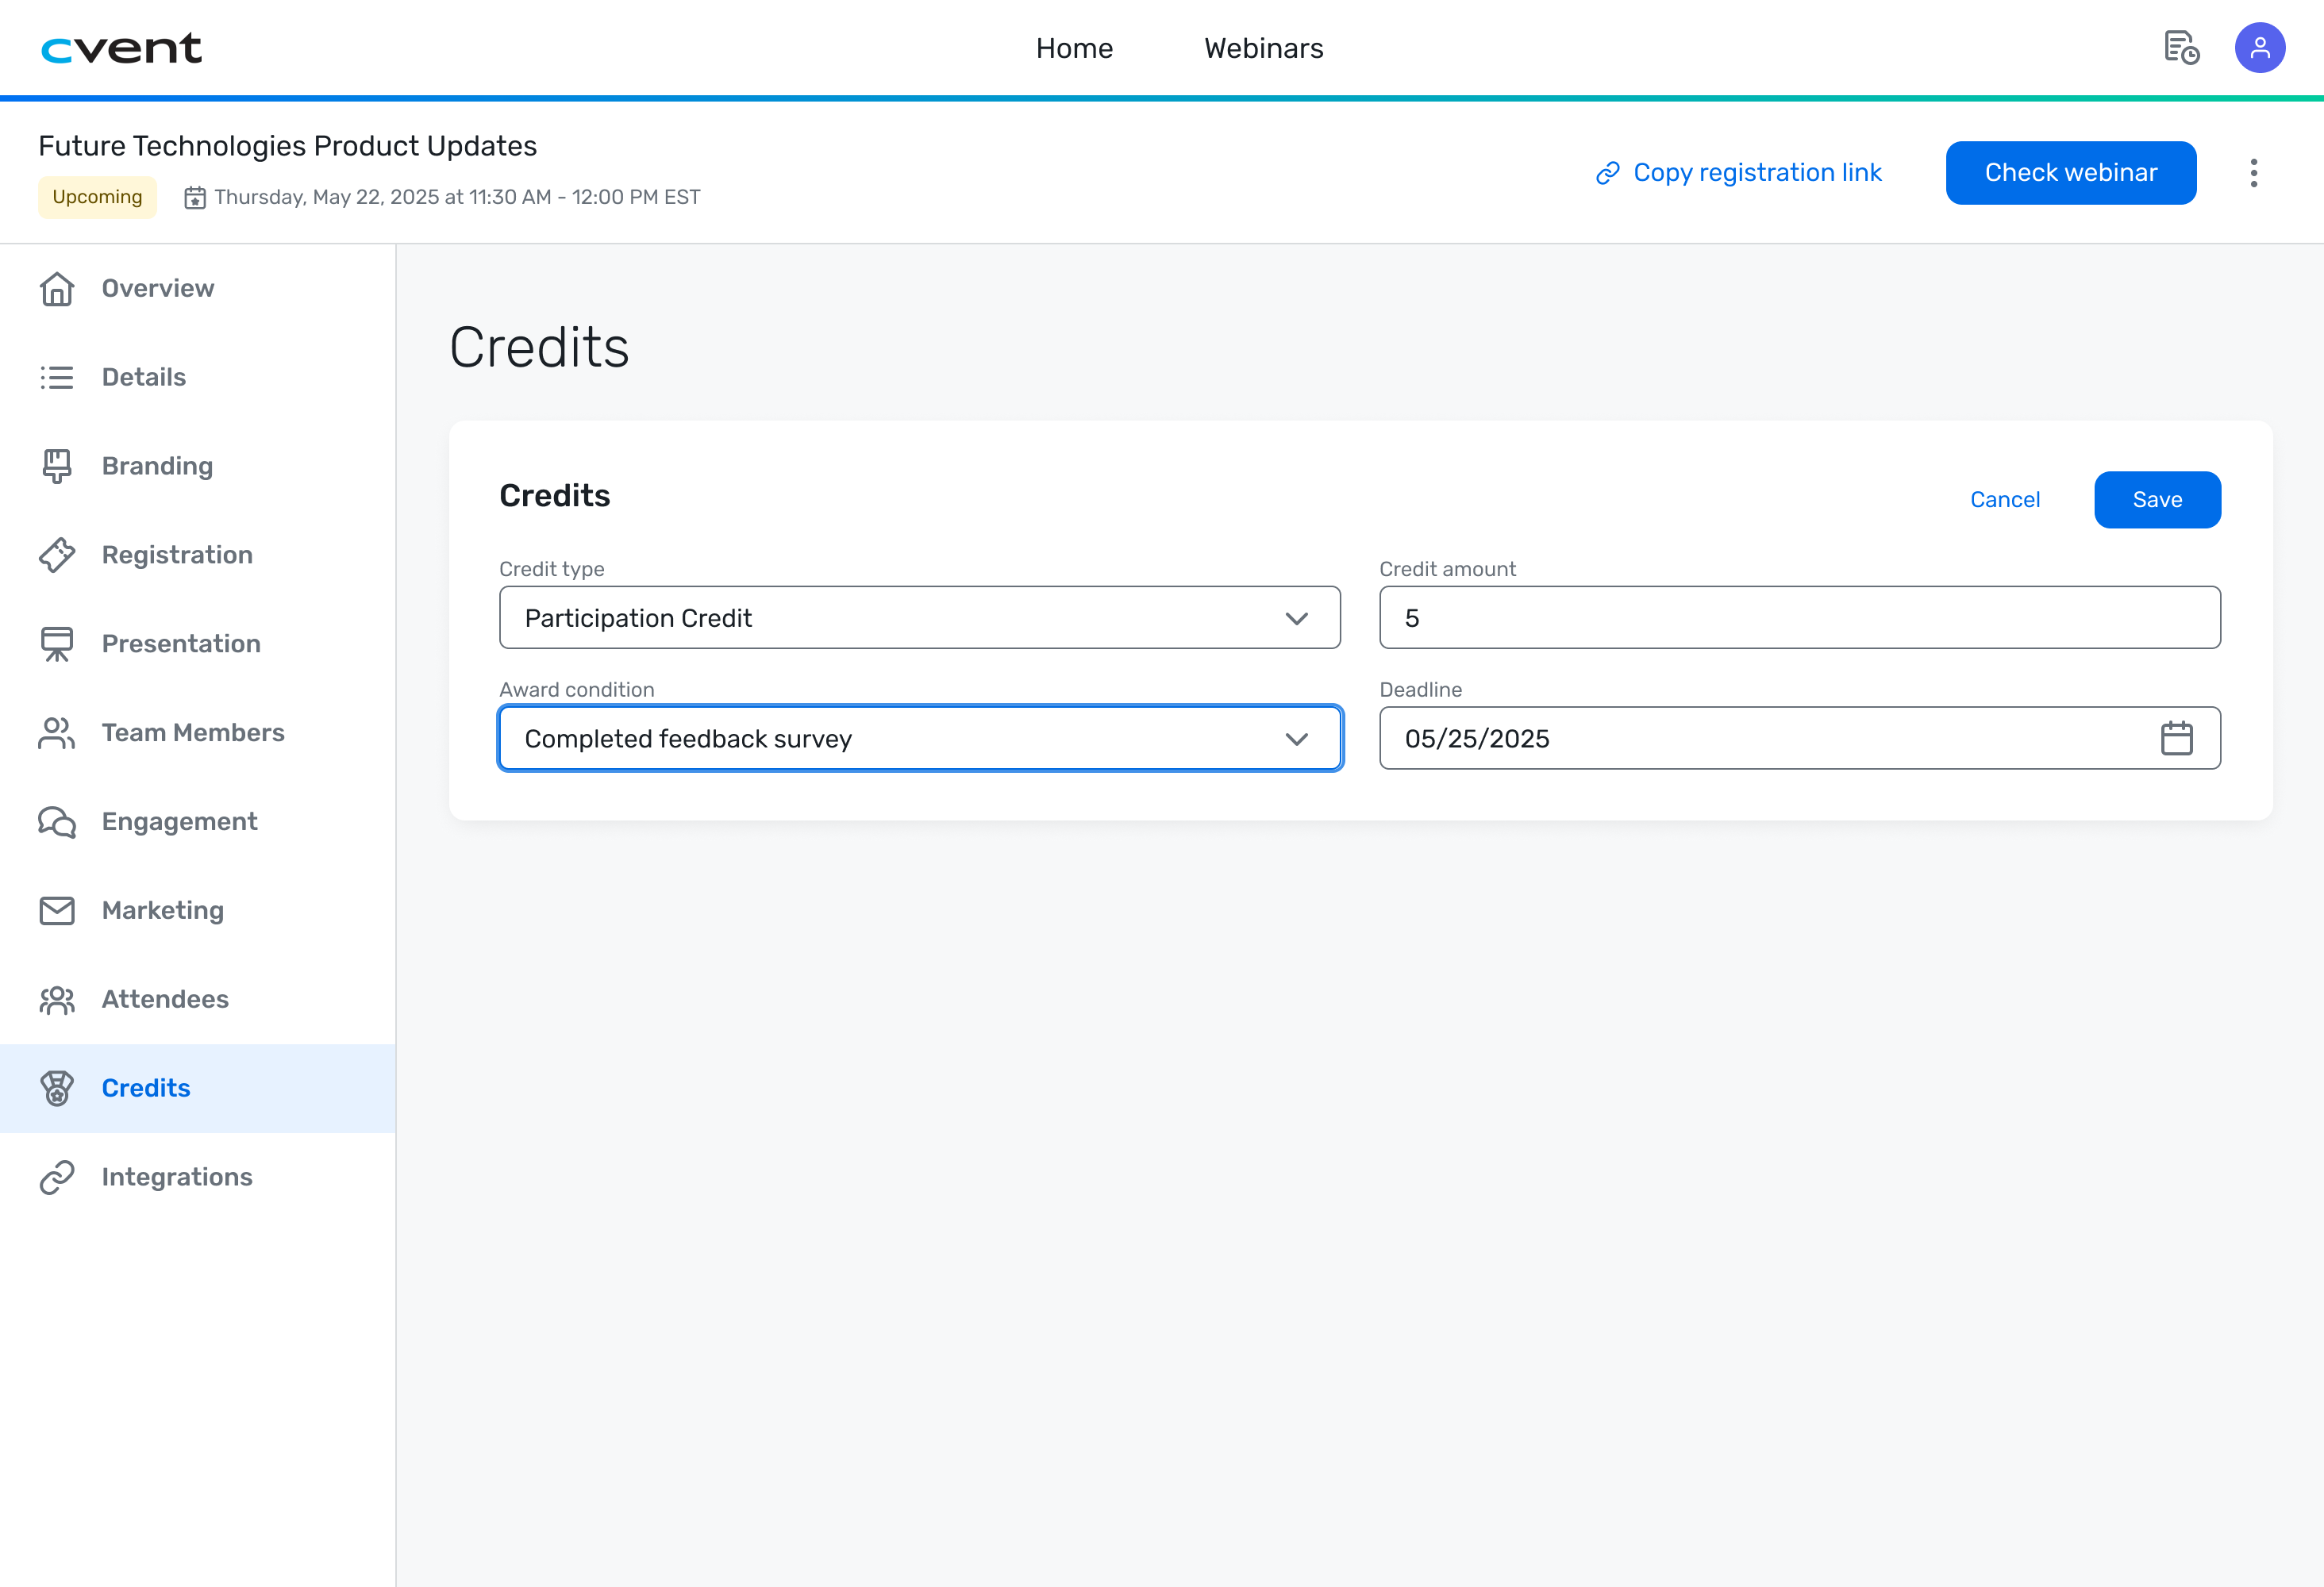
Task: Expand the Credit type dropdown
Action: click(x=919, y=618)
